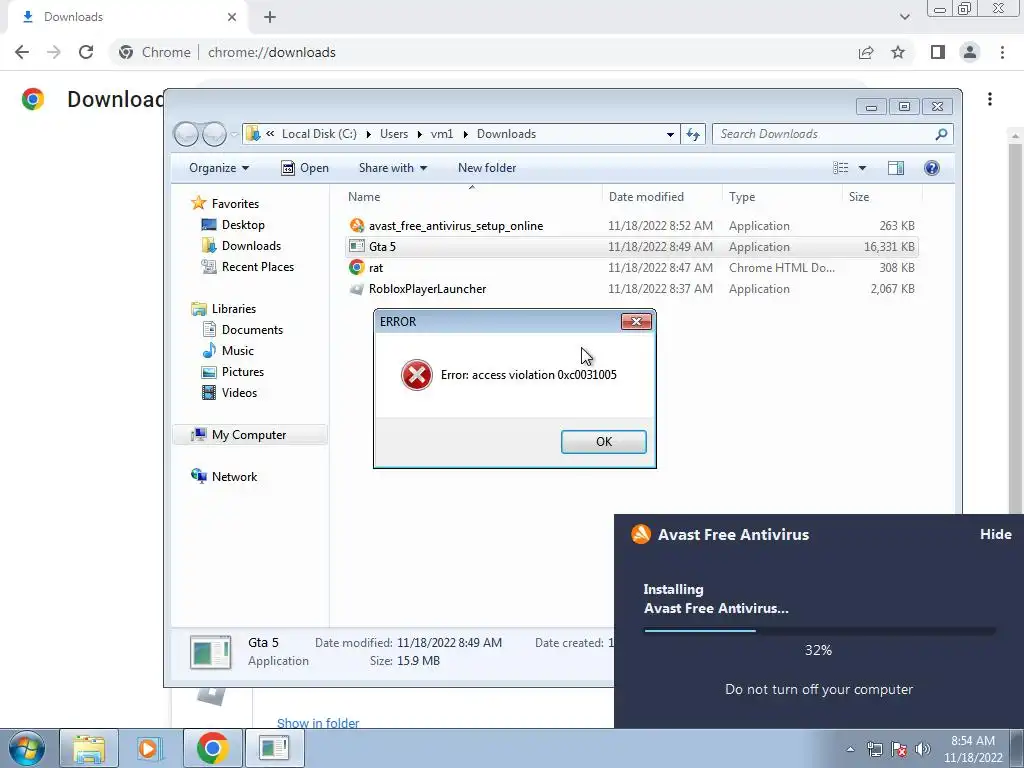Screen dimensions: 1024x768
Task: Click the Open toolbar button in Explorer
Action: (305, 168)
